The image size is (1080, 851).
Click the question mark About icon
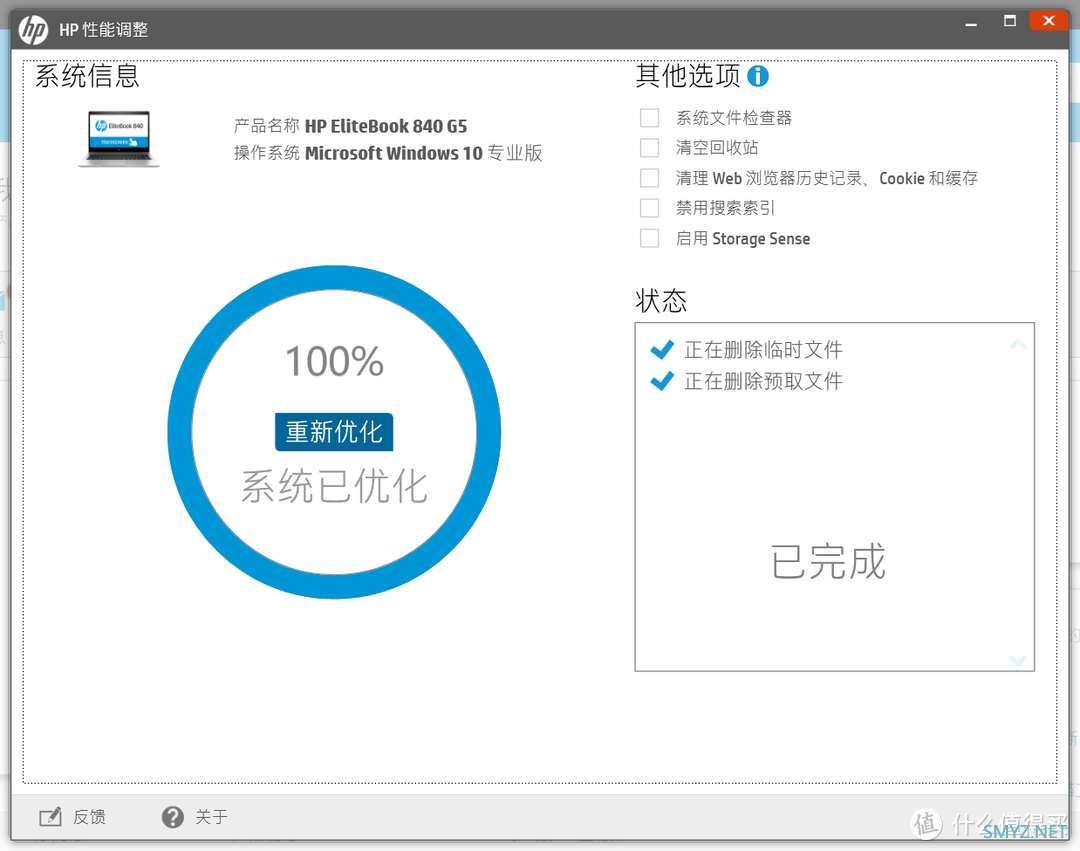click(x=172, y=817)
